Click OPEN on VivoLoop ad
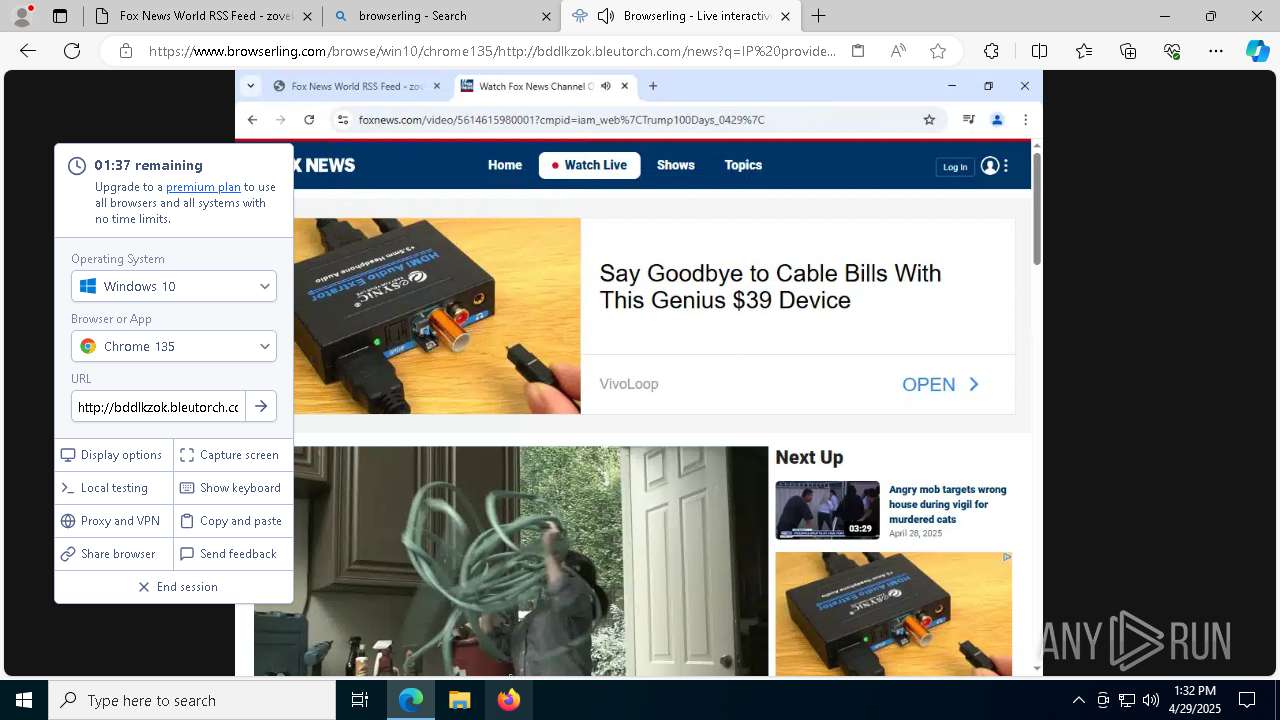The height and width of the screenshot is (720, 1280). point(940,384)
